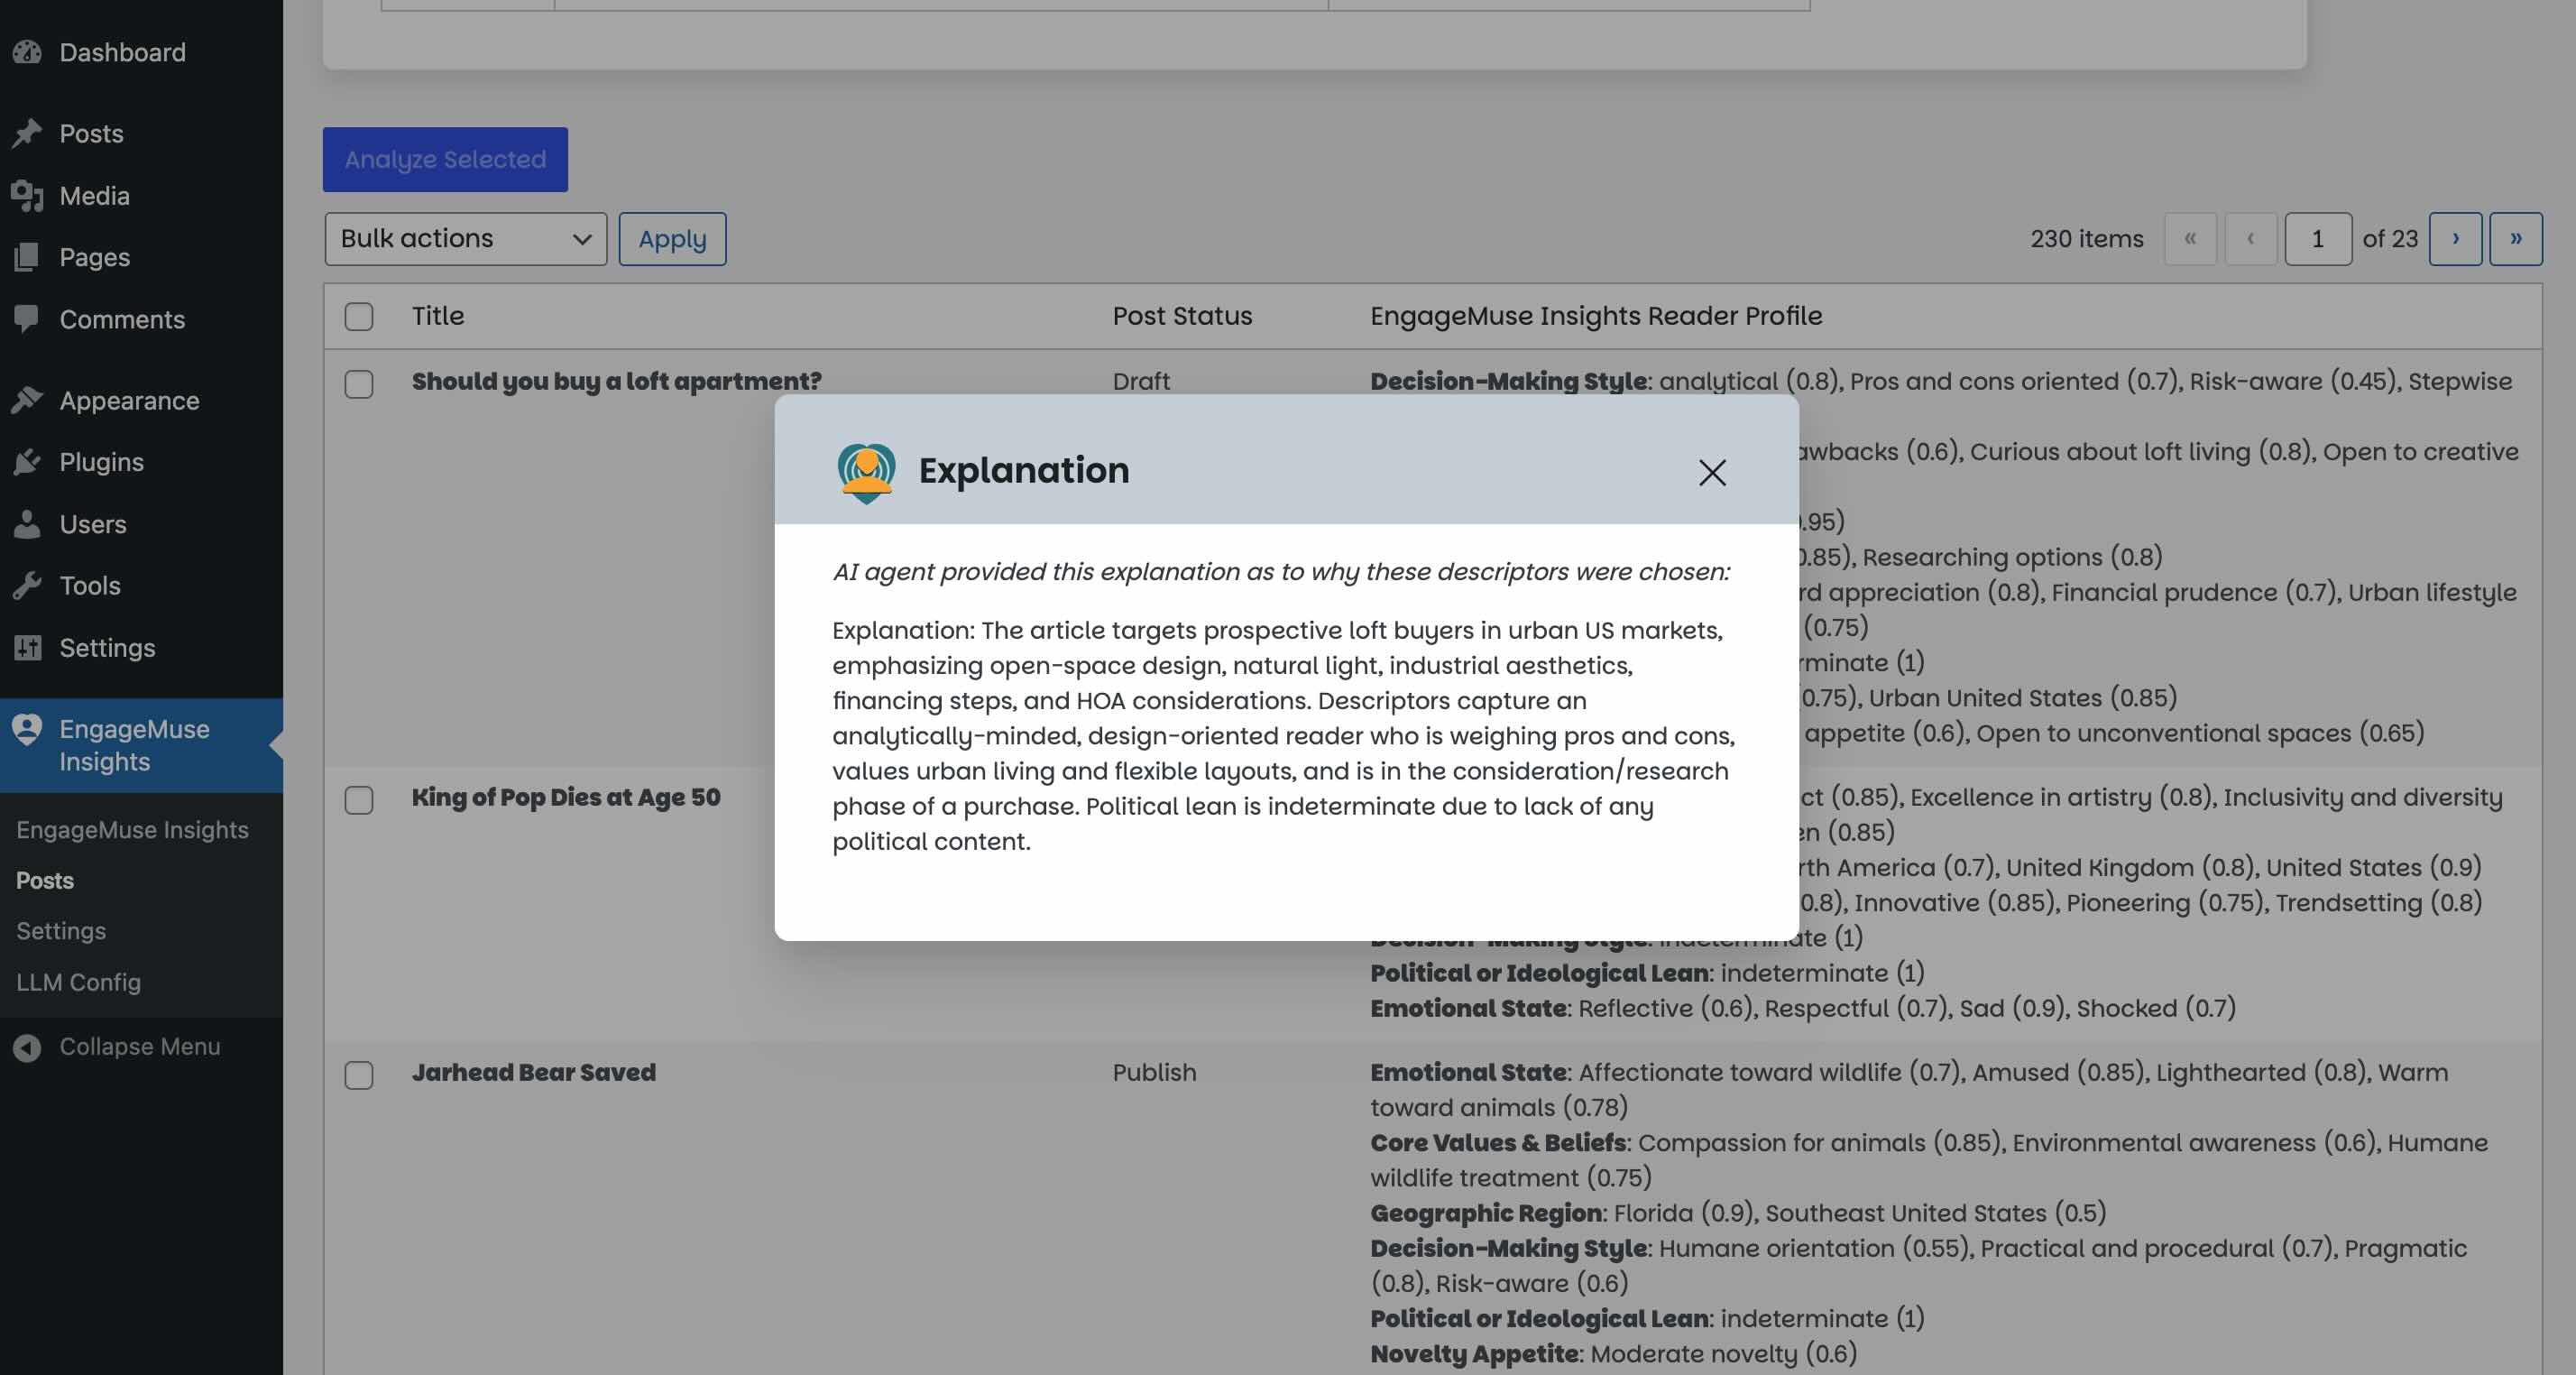Open Plugins via the plug icon
This screenshot has height=1375, width=2576.
click(x=28, y=462)
